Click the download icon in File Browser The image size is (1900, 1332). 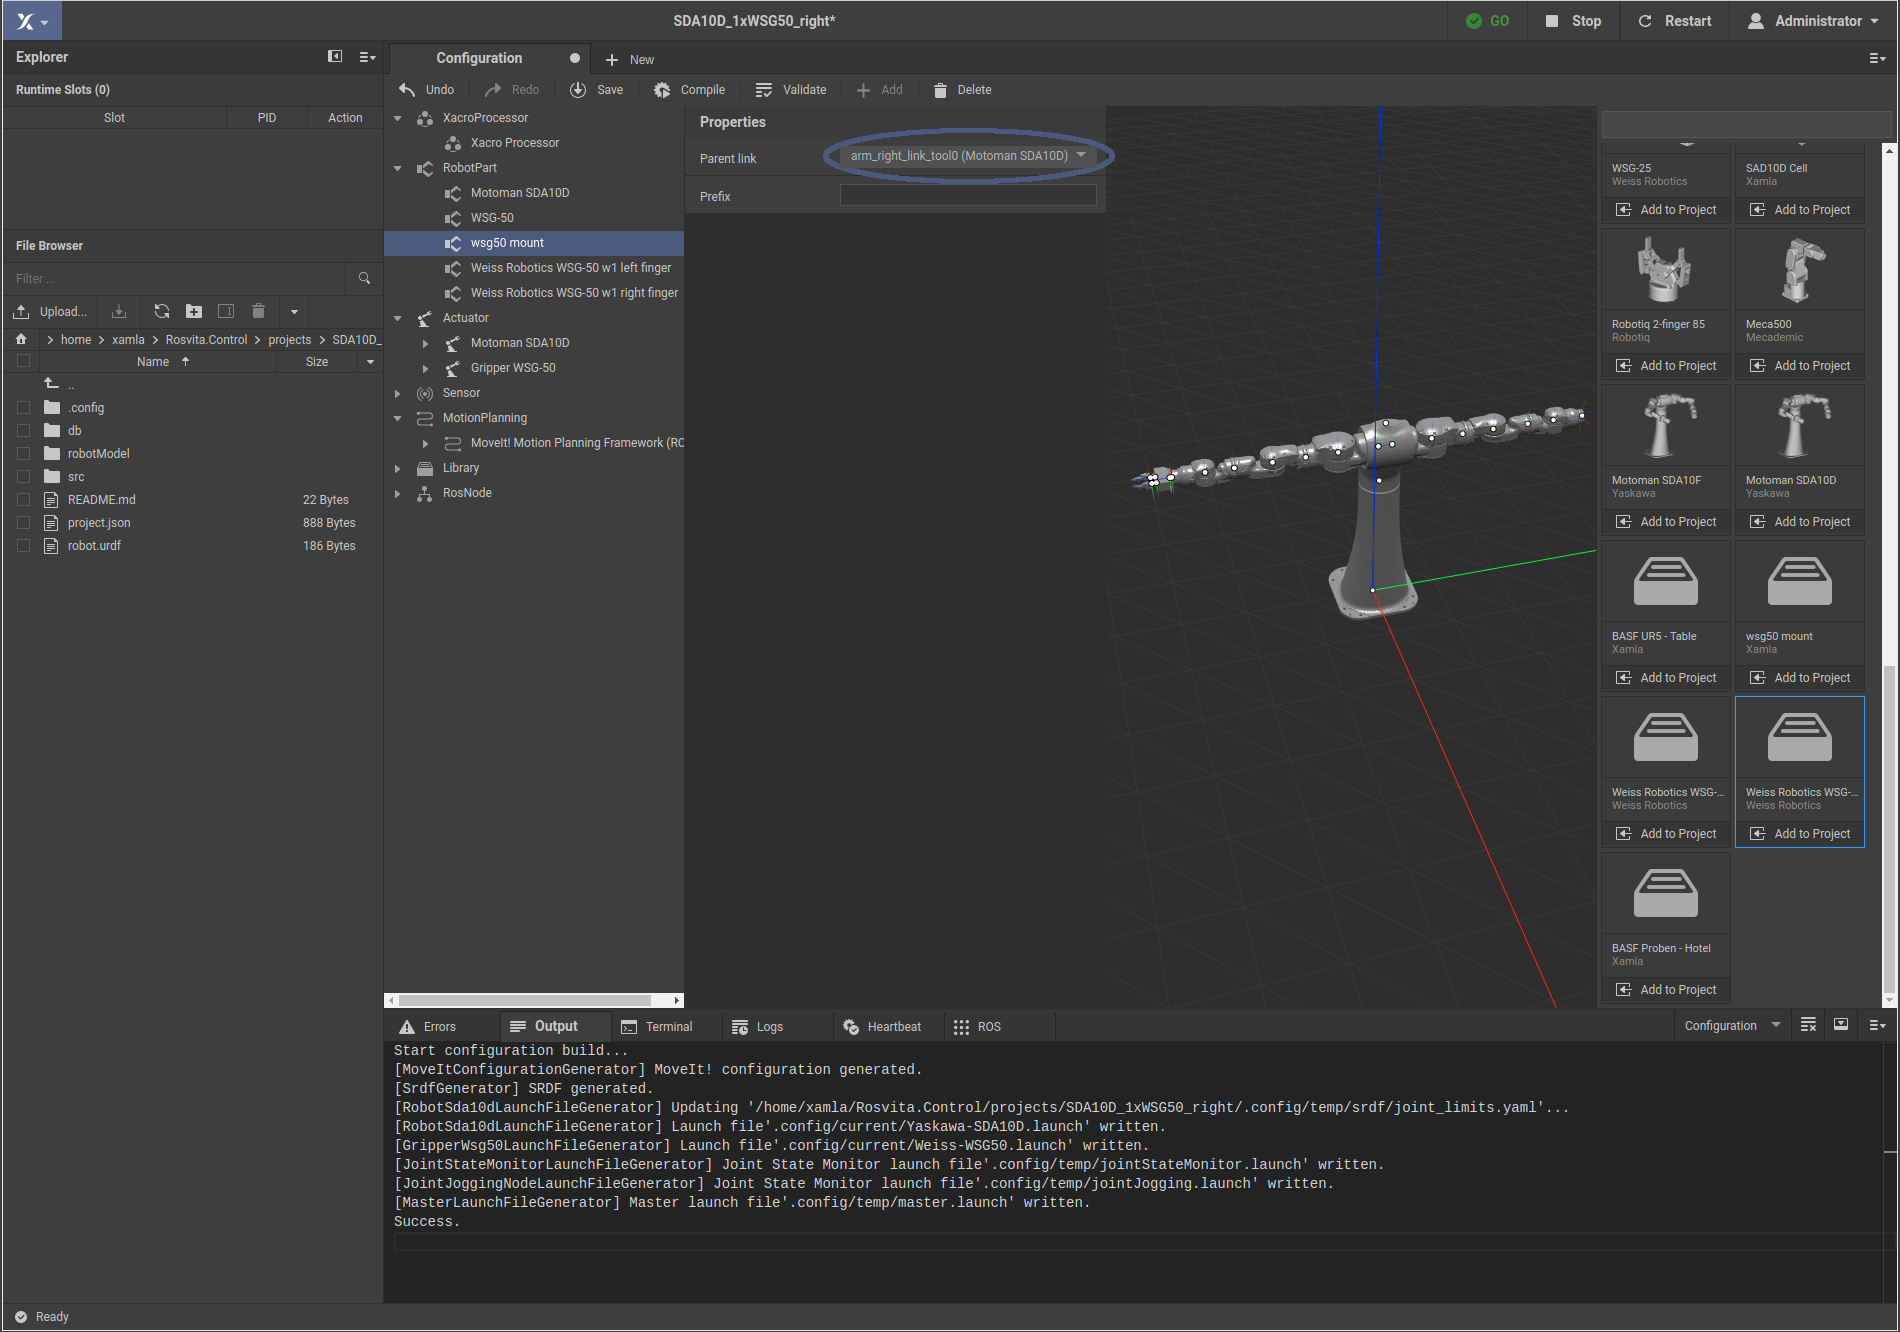click(x=119, y=312)
